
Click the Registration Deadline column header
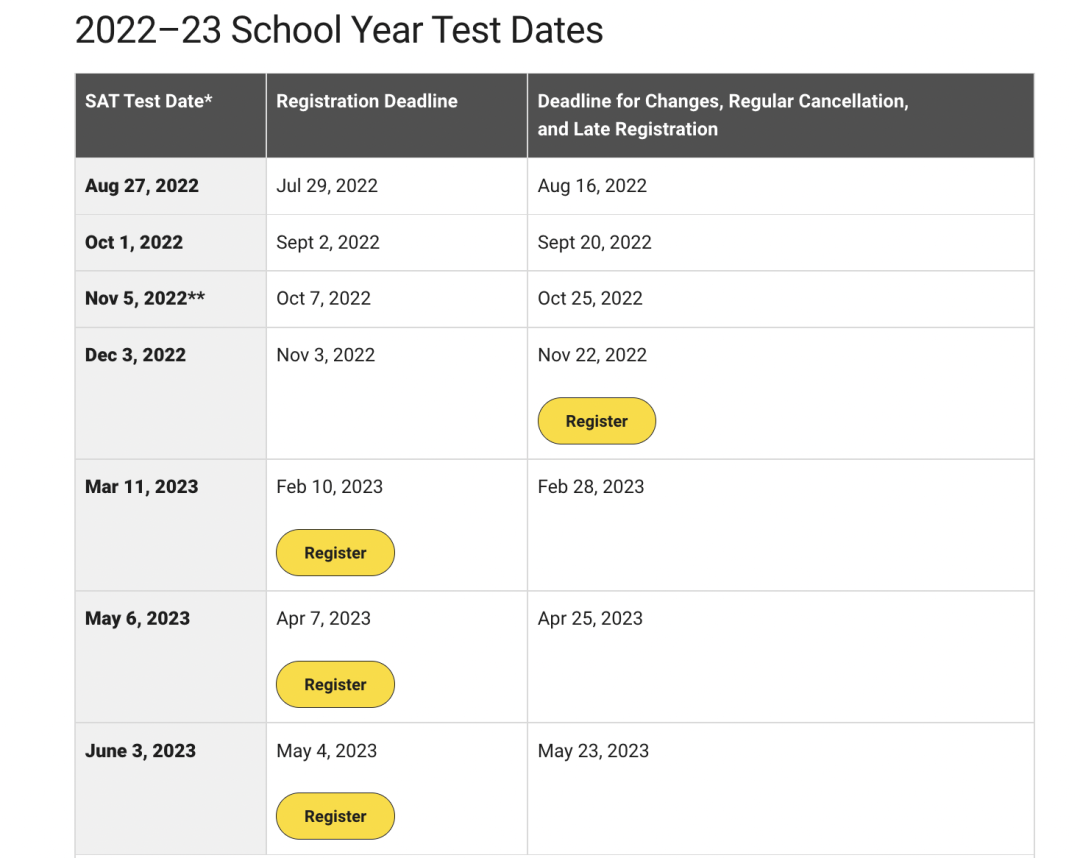coord(397,116)
